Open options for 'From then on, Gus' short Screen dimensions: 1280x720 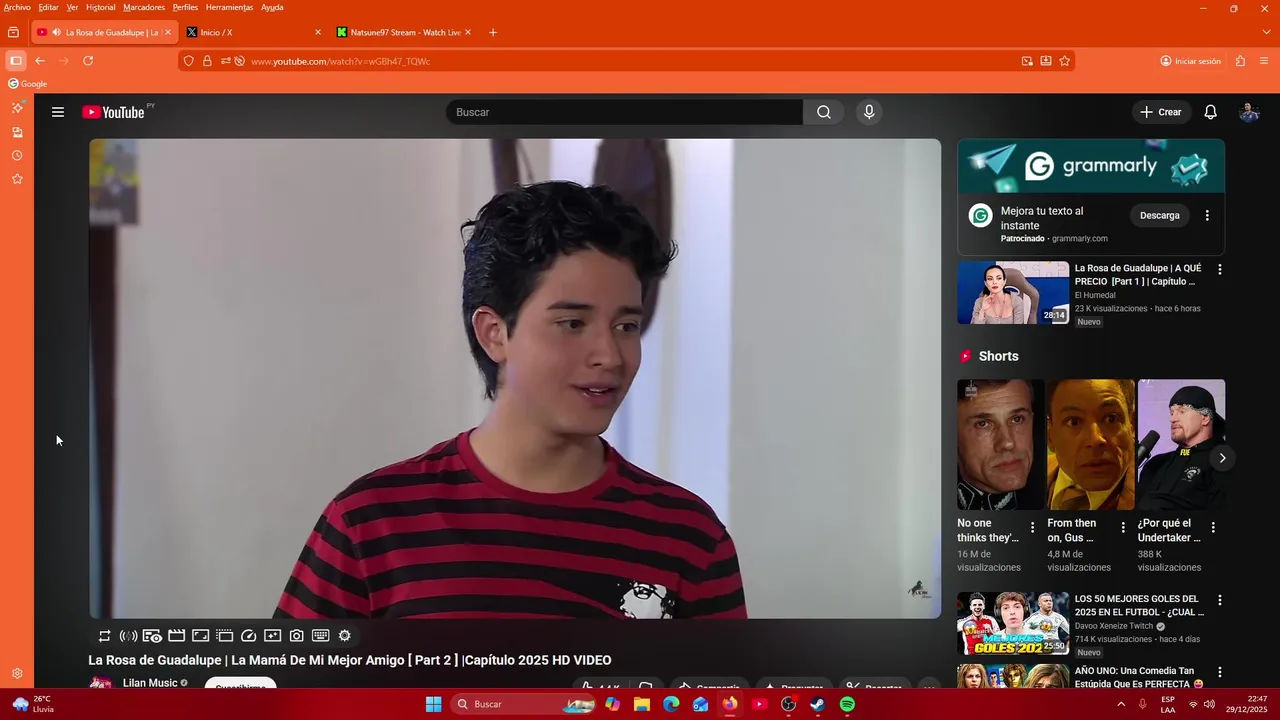tap(1123, 527)
